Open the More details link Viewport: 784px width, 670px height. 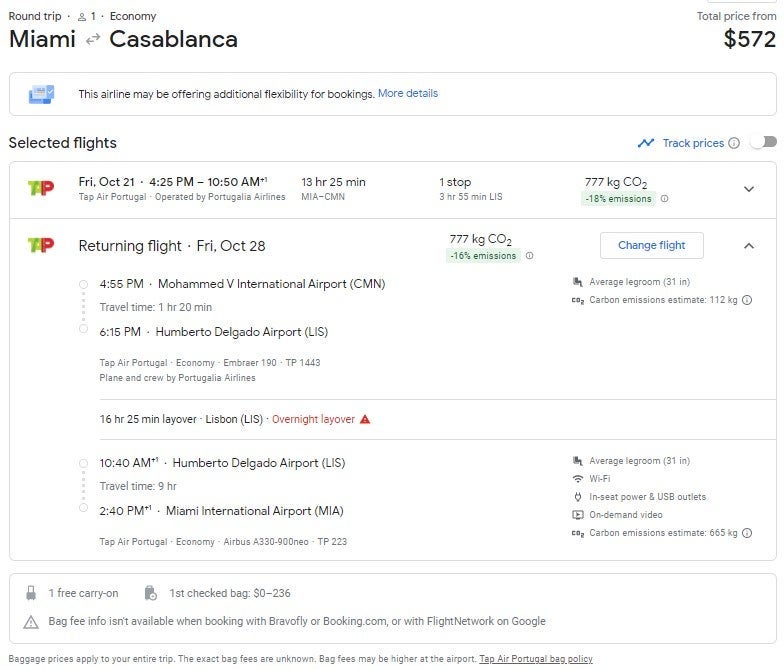pyautogui.click(x=407, y=94)
